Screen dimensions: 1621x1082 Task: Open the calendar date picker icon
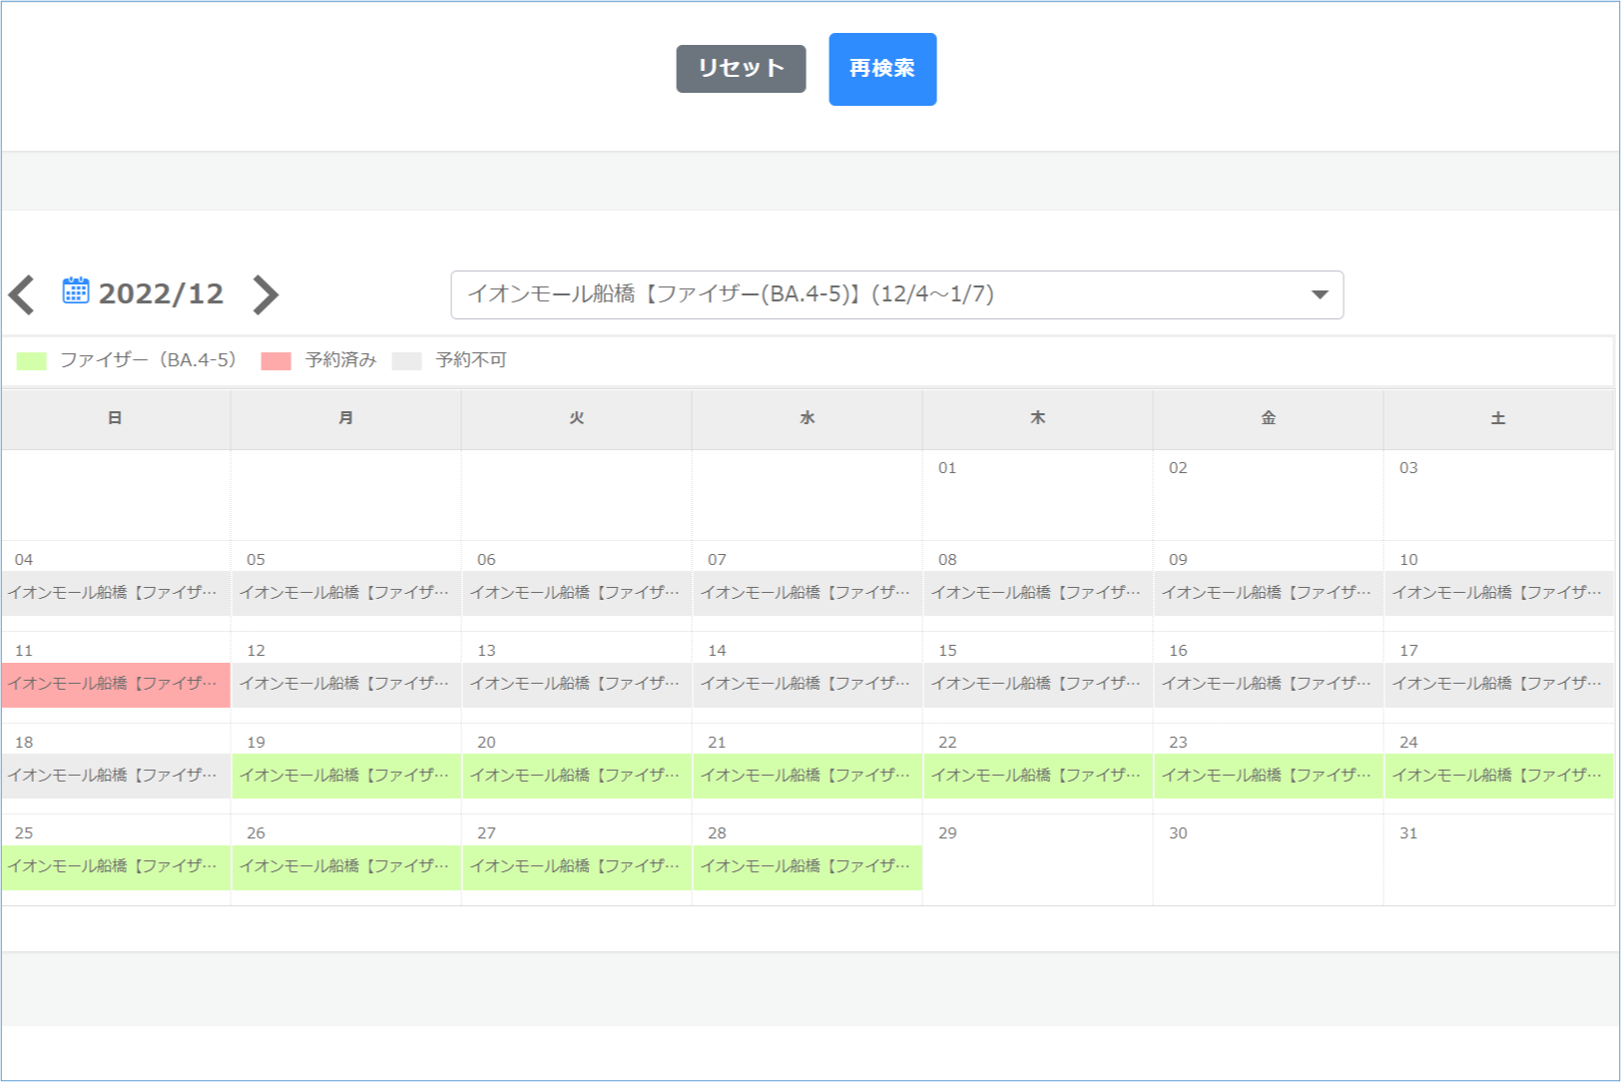[x=75, y=291]
